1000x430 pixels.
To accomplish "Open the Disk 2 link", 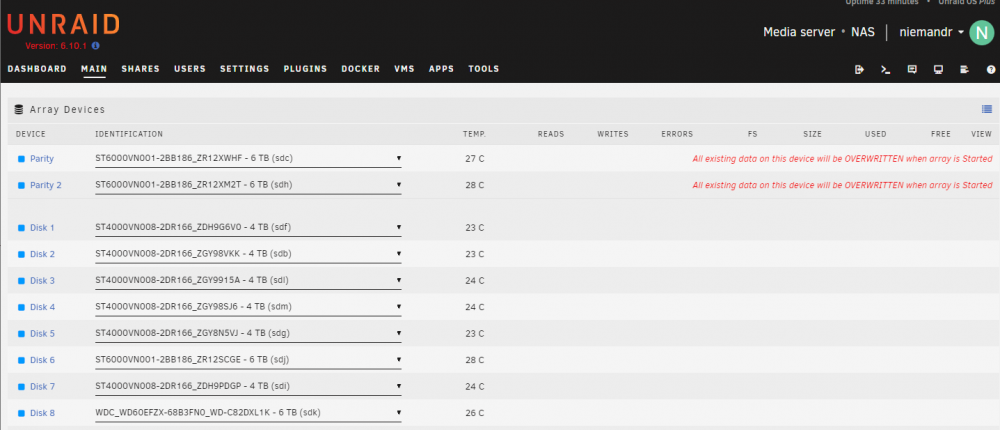I will pyautogui.click(x=42, y=255).
